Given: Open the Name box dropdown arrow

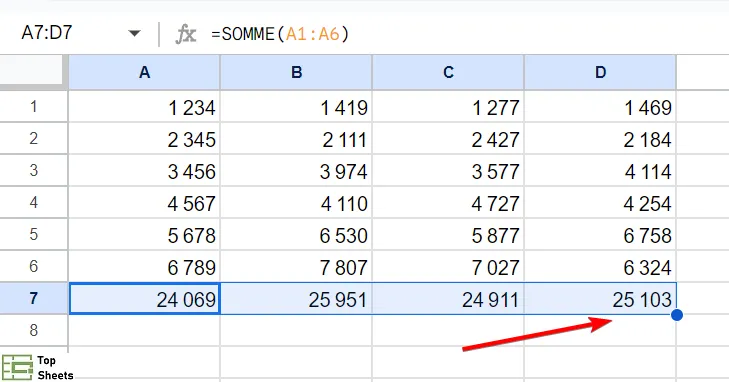Looking at the screenshot, I should (134, 33).
